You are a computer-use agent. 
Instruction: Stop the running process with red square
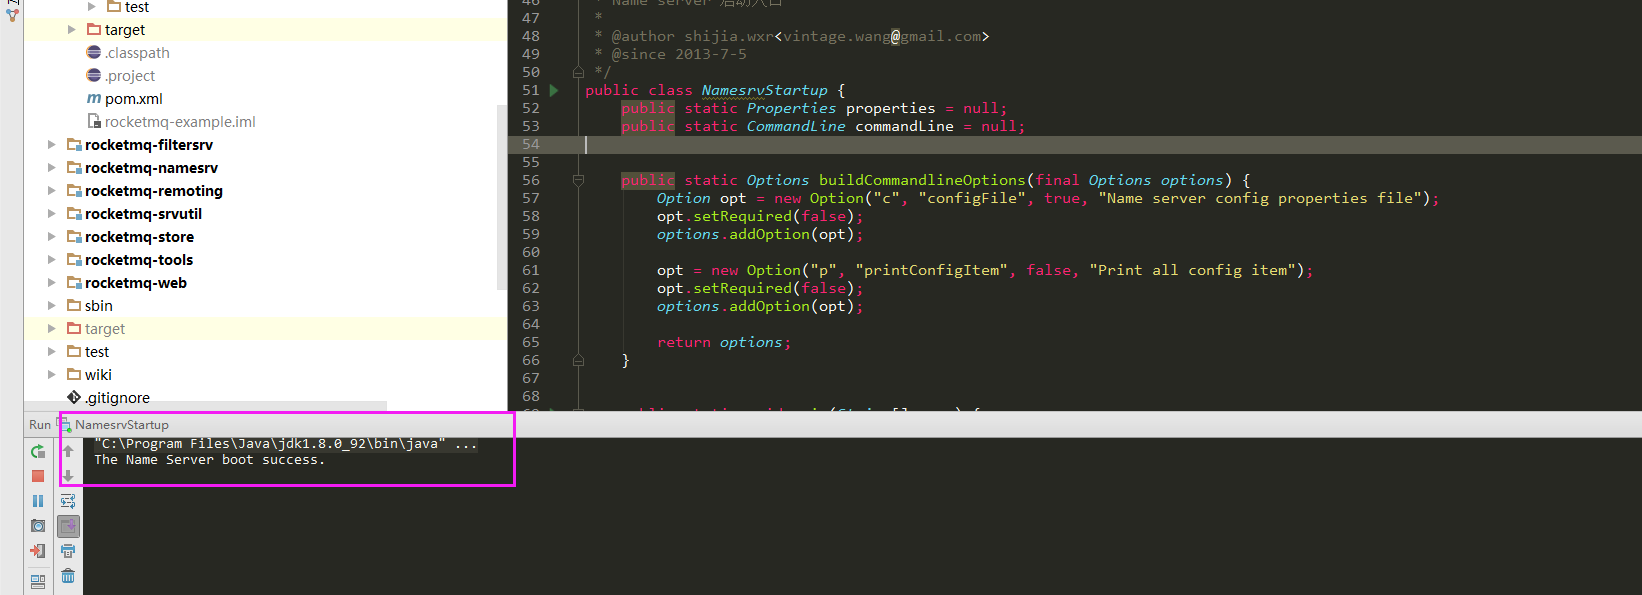(x=38, y=477)
